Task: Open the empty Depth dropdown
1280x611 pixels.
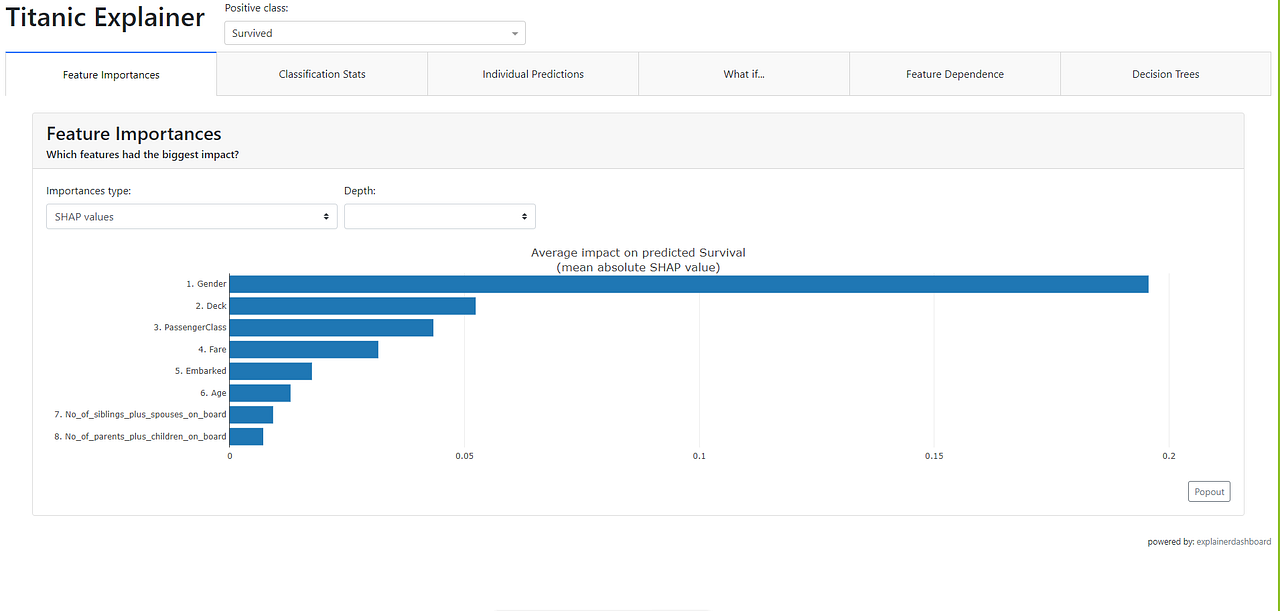Action: (x=439, y=216)
